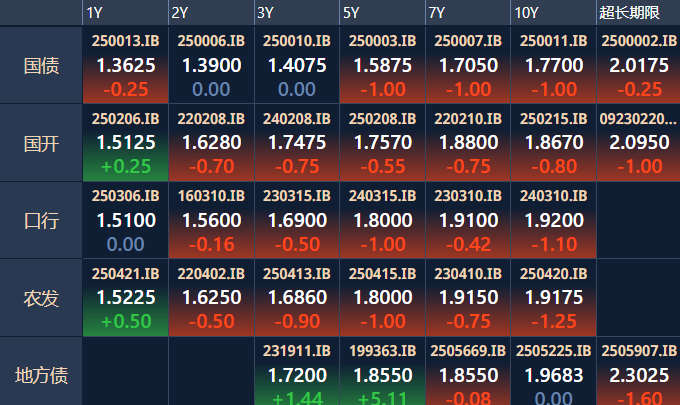Select the 国开 row label

click(x=41, y=143)
